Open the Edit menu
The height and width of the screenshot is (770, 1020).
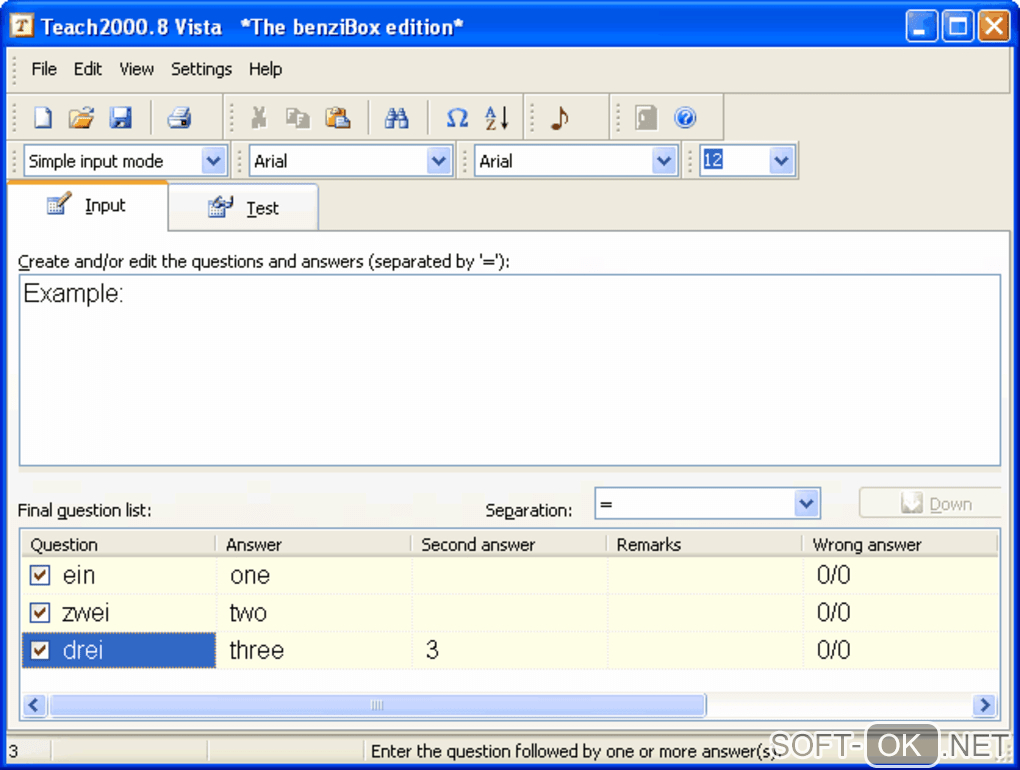(x=88, y=69)
